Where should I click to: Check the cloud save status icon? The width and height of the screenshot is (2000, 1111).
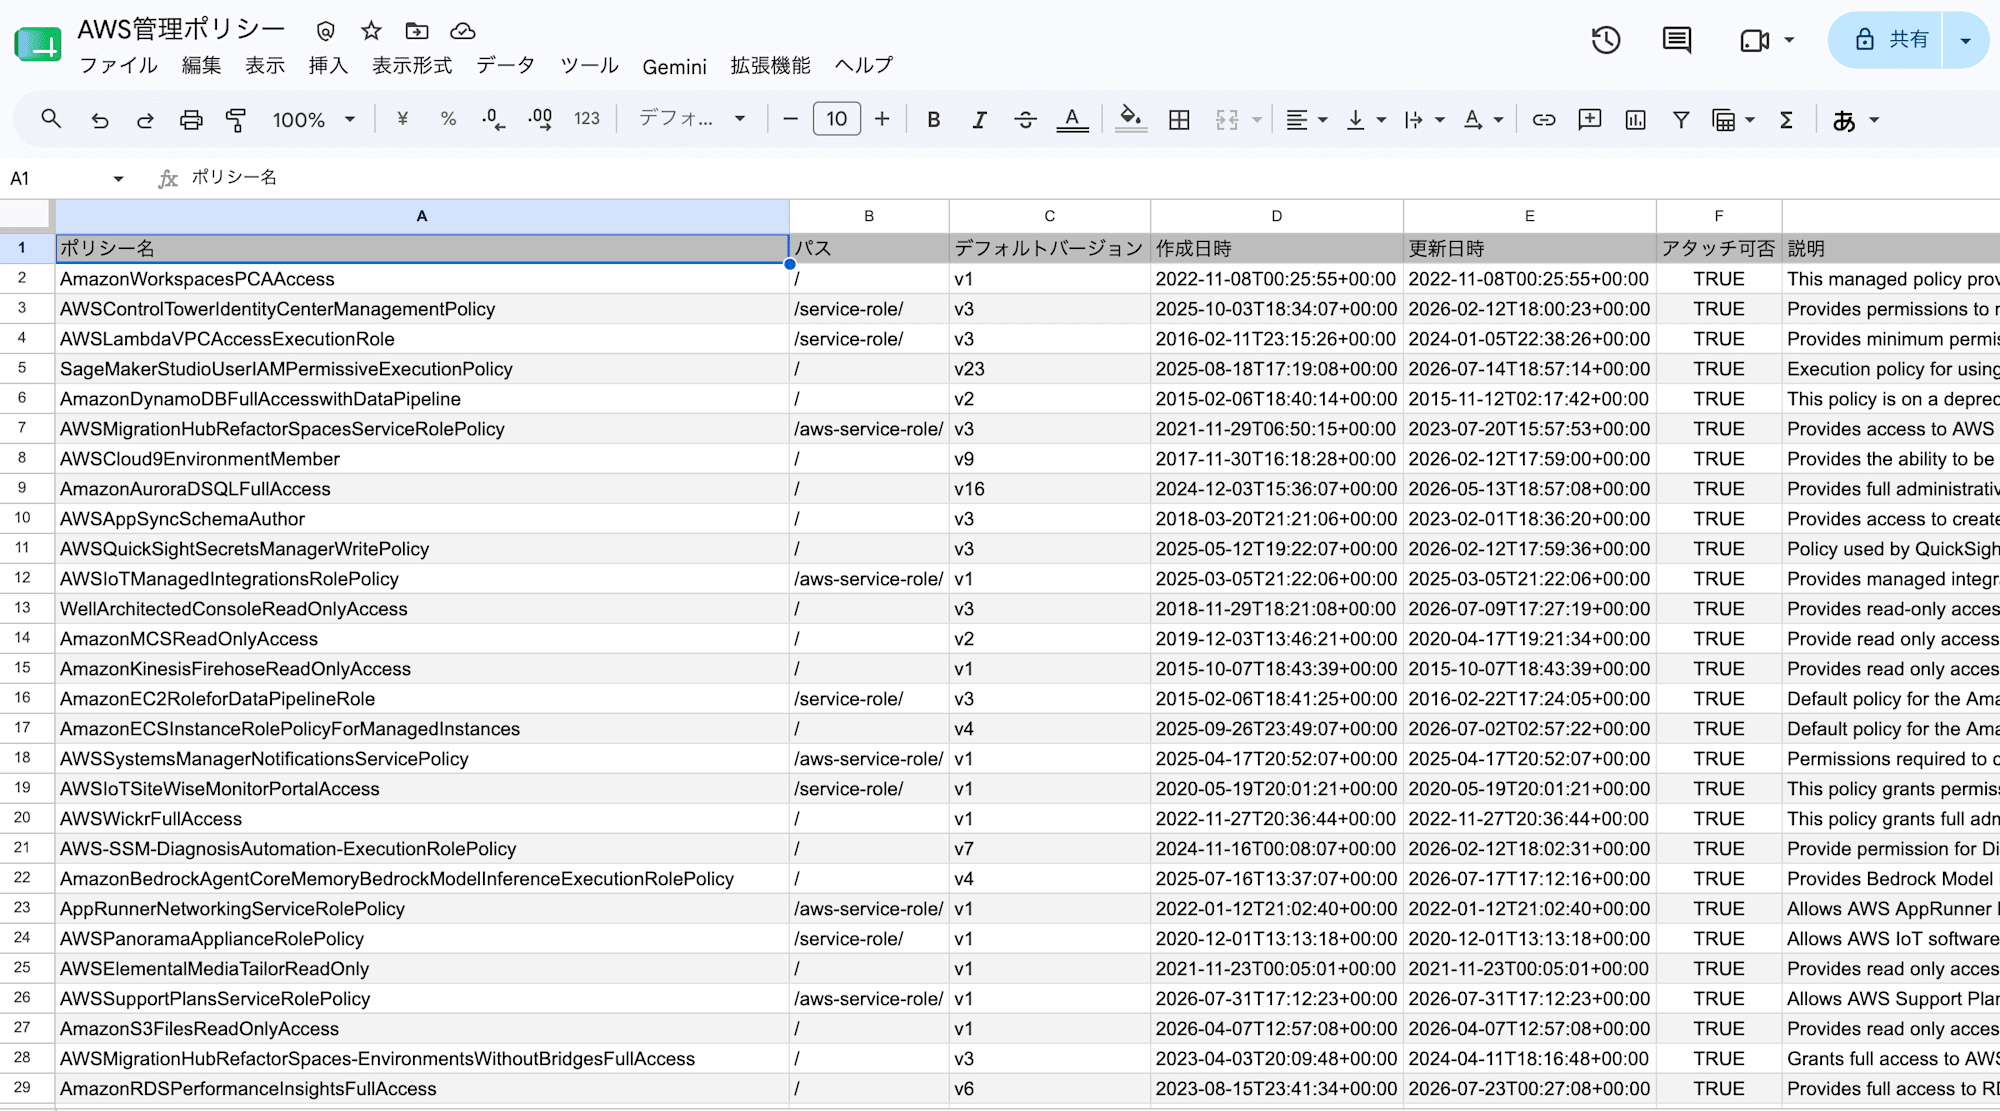pos(462,31)
